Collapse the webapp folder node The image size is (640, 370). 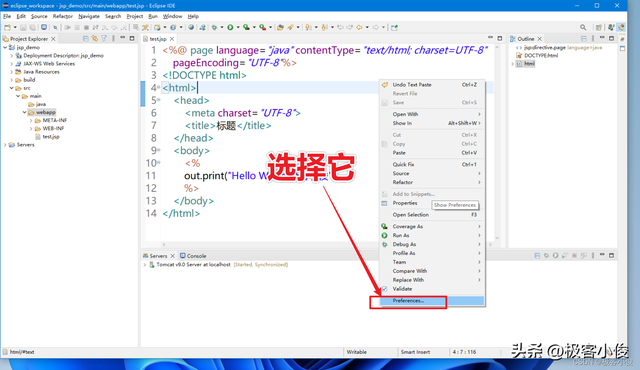pos(24,112)
